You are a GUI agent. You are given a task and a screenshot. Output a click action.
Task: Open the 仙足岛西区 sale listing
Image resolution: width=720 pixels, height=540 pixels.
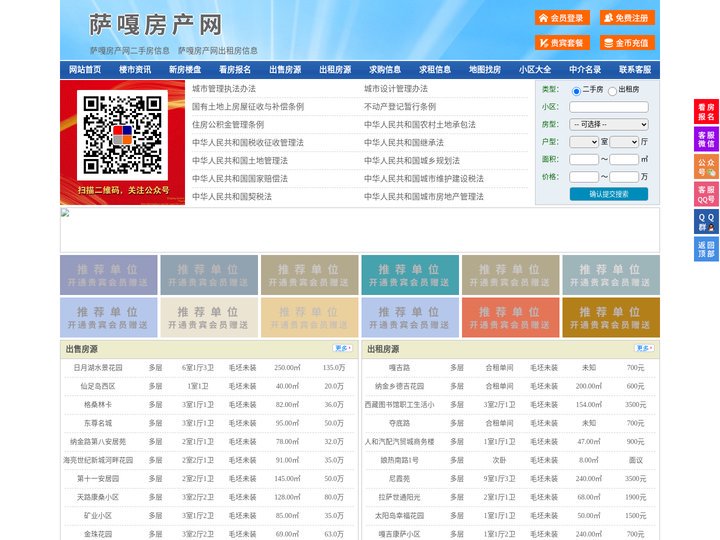click(98, 386)
